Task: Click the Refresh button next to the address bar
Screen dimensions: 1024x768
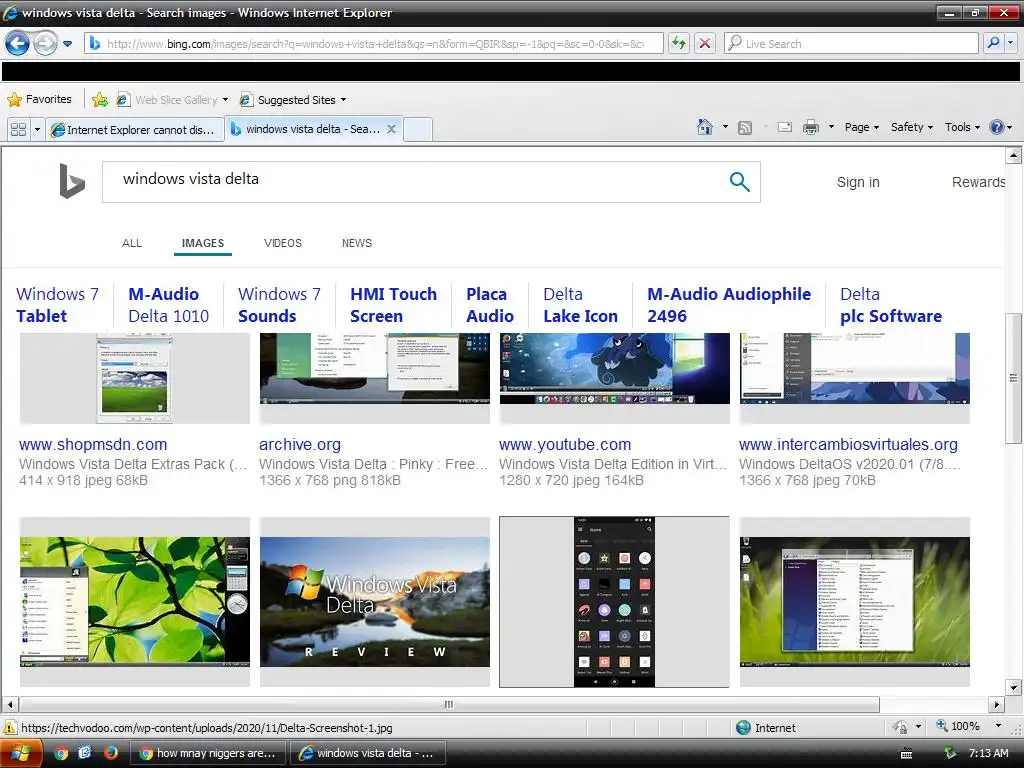Action: (679, 44)
